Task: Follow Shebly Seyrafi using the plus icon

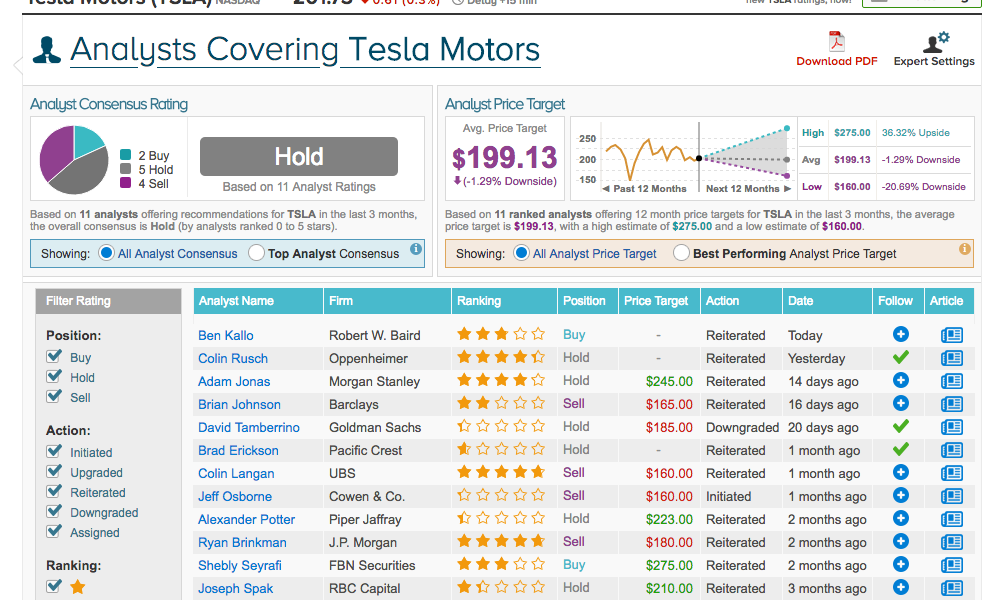Action: [x=901, y=564]
